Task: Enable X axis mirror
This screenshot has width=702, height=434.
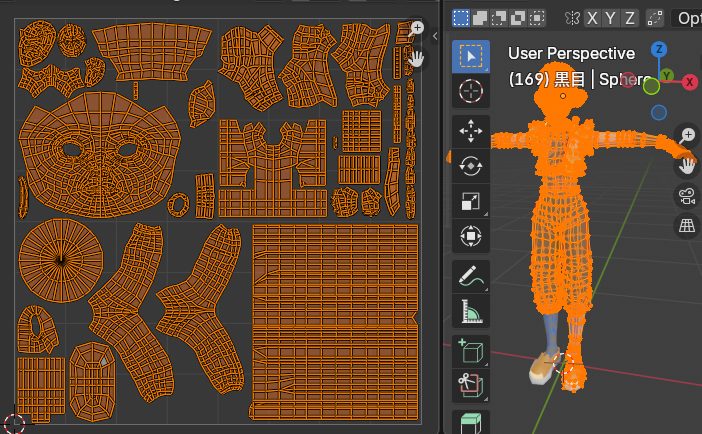Action: [x=593, y=18]
